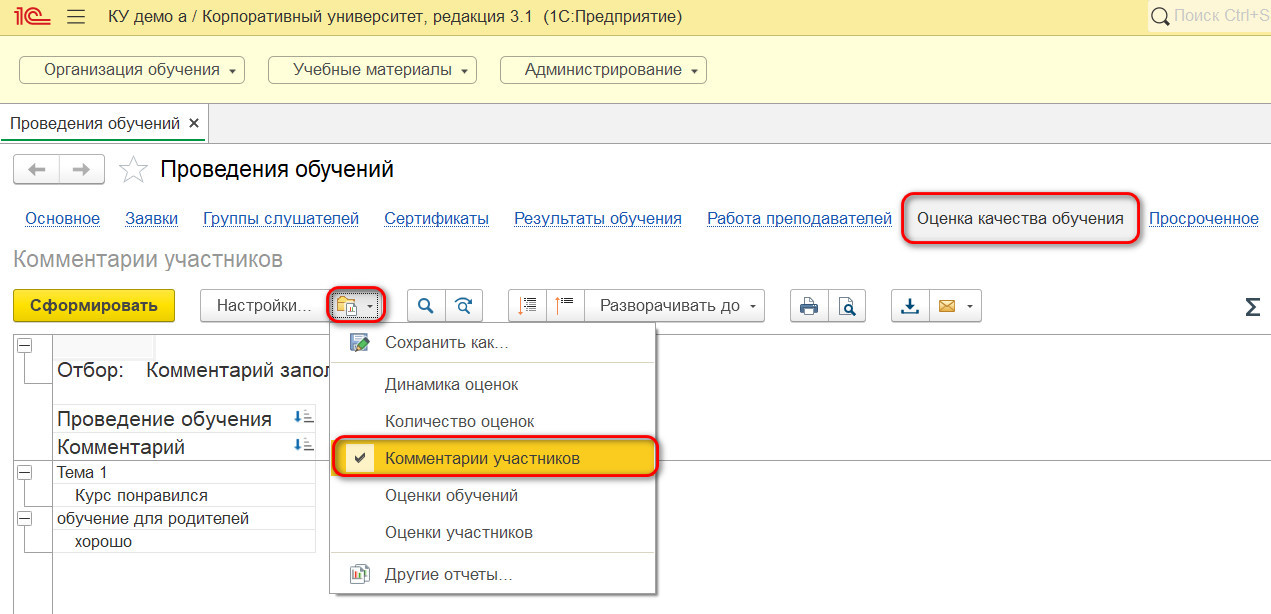Screen dimensions: 1271x614
Task: Open the Просроченное link
Action: [x=1204, y=218]
